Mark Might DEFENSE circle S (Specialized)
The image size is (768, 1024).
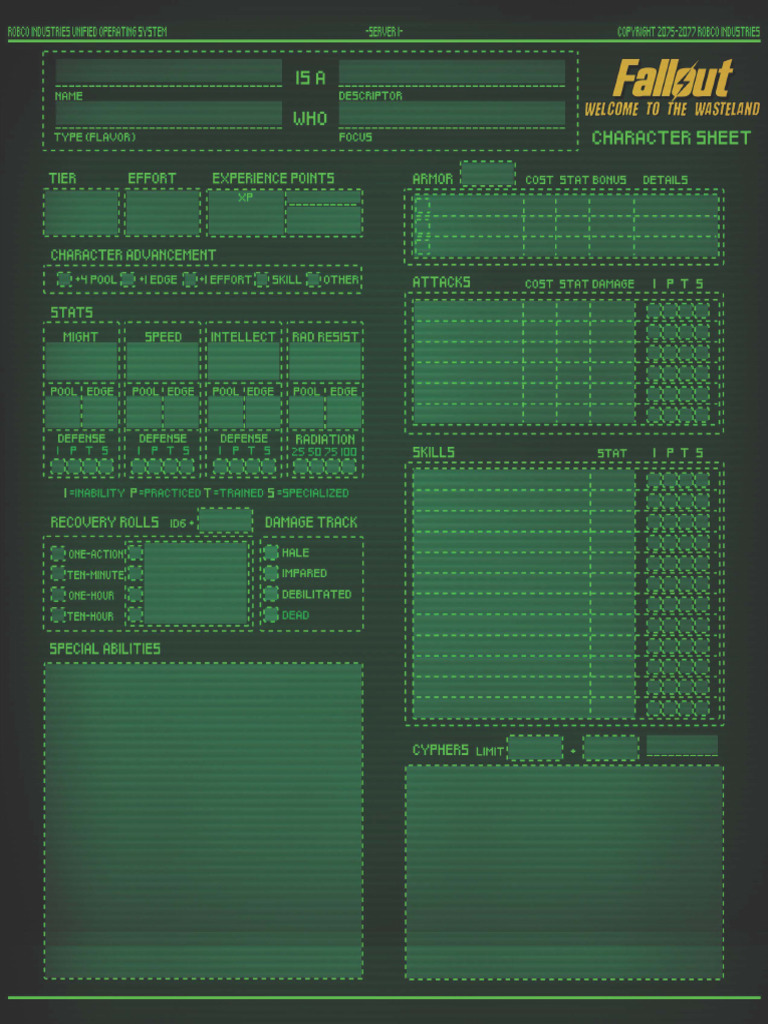(x=105, y=466)
